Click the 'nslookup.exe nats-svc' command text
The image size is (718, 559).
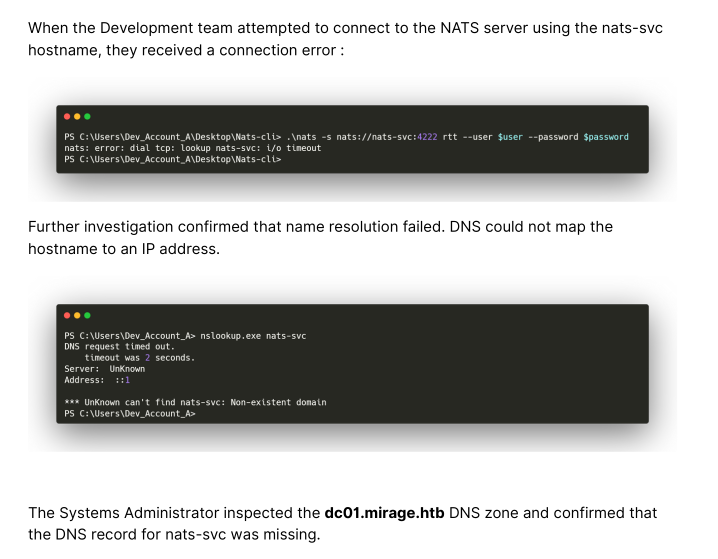[252, 335]
